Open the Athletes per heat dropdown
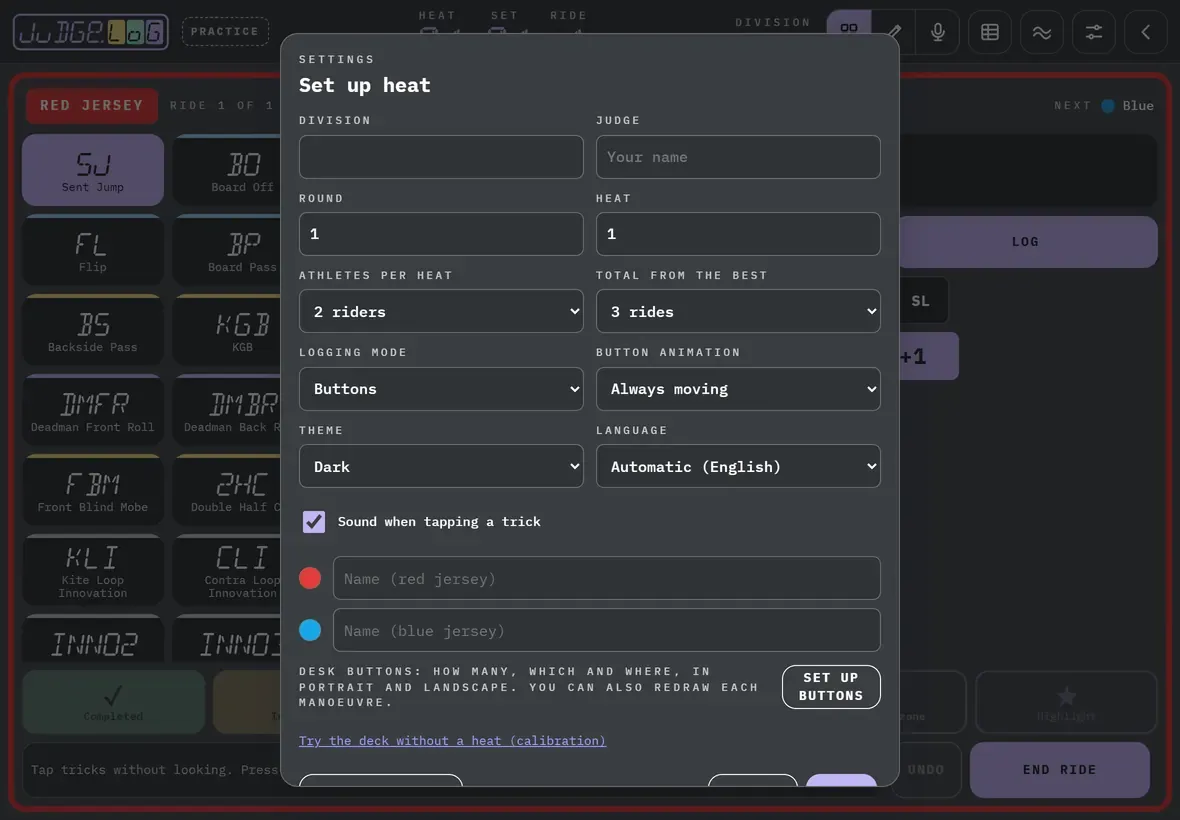 (441, 311)
